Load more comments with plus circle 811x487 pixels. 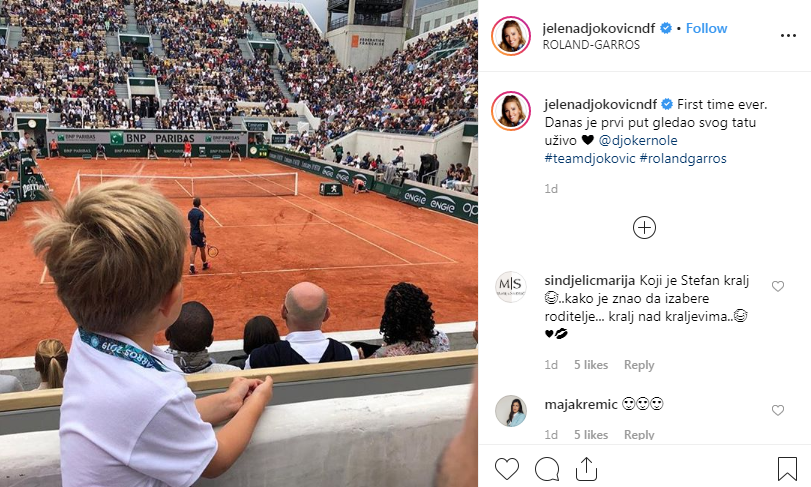tap(644, 227)
